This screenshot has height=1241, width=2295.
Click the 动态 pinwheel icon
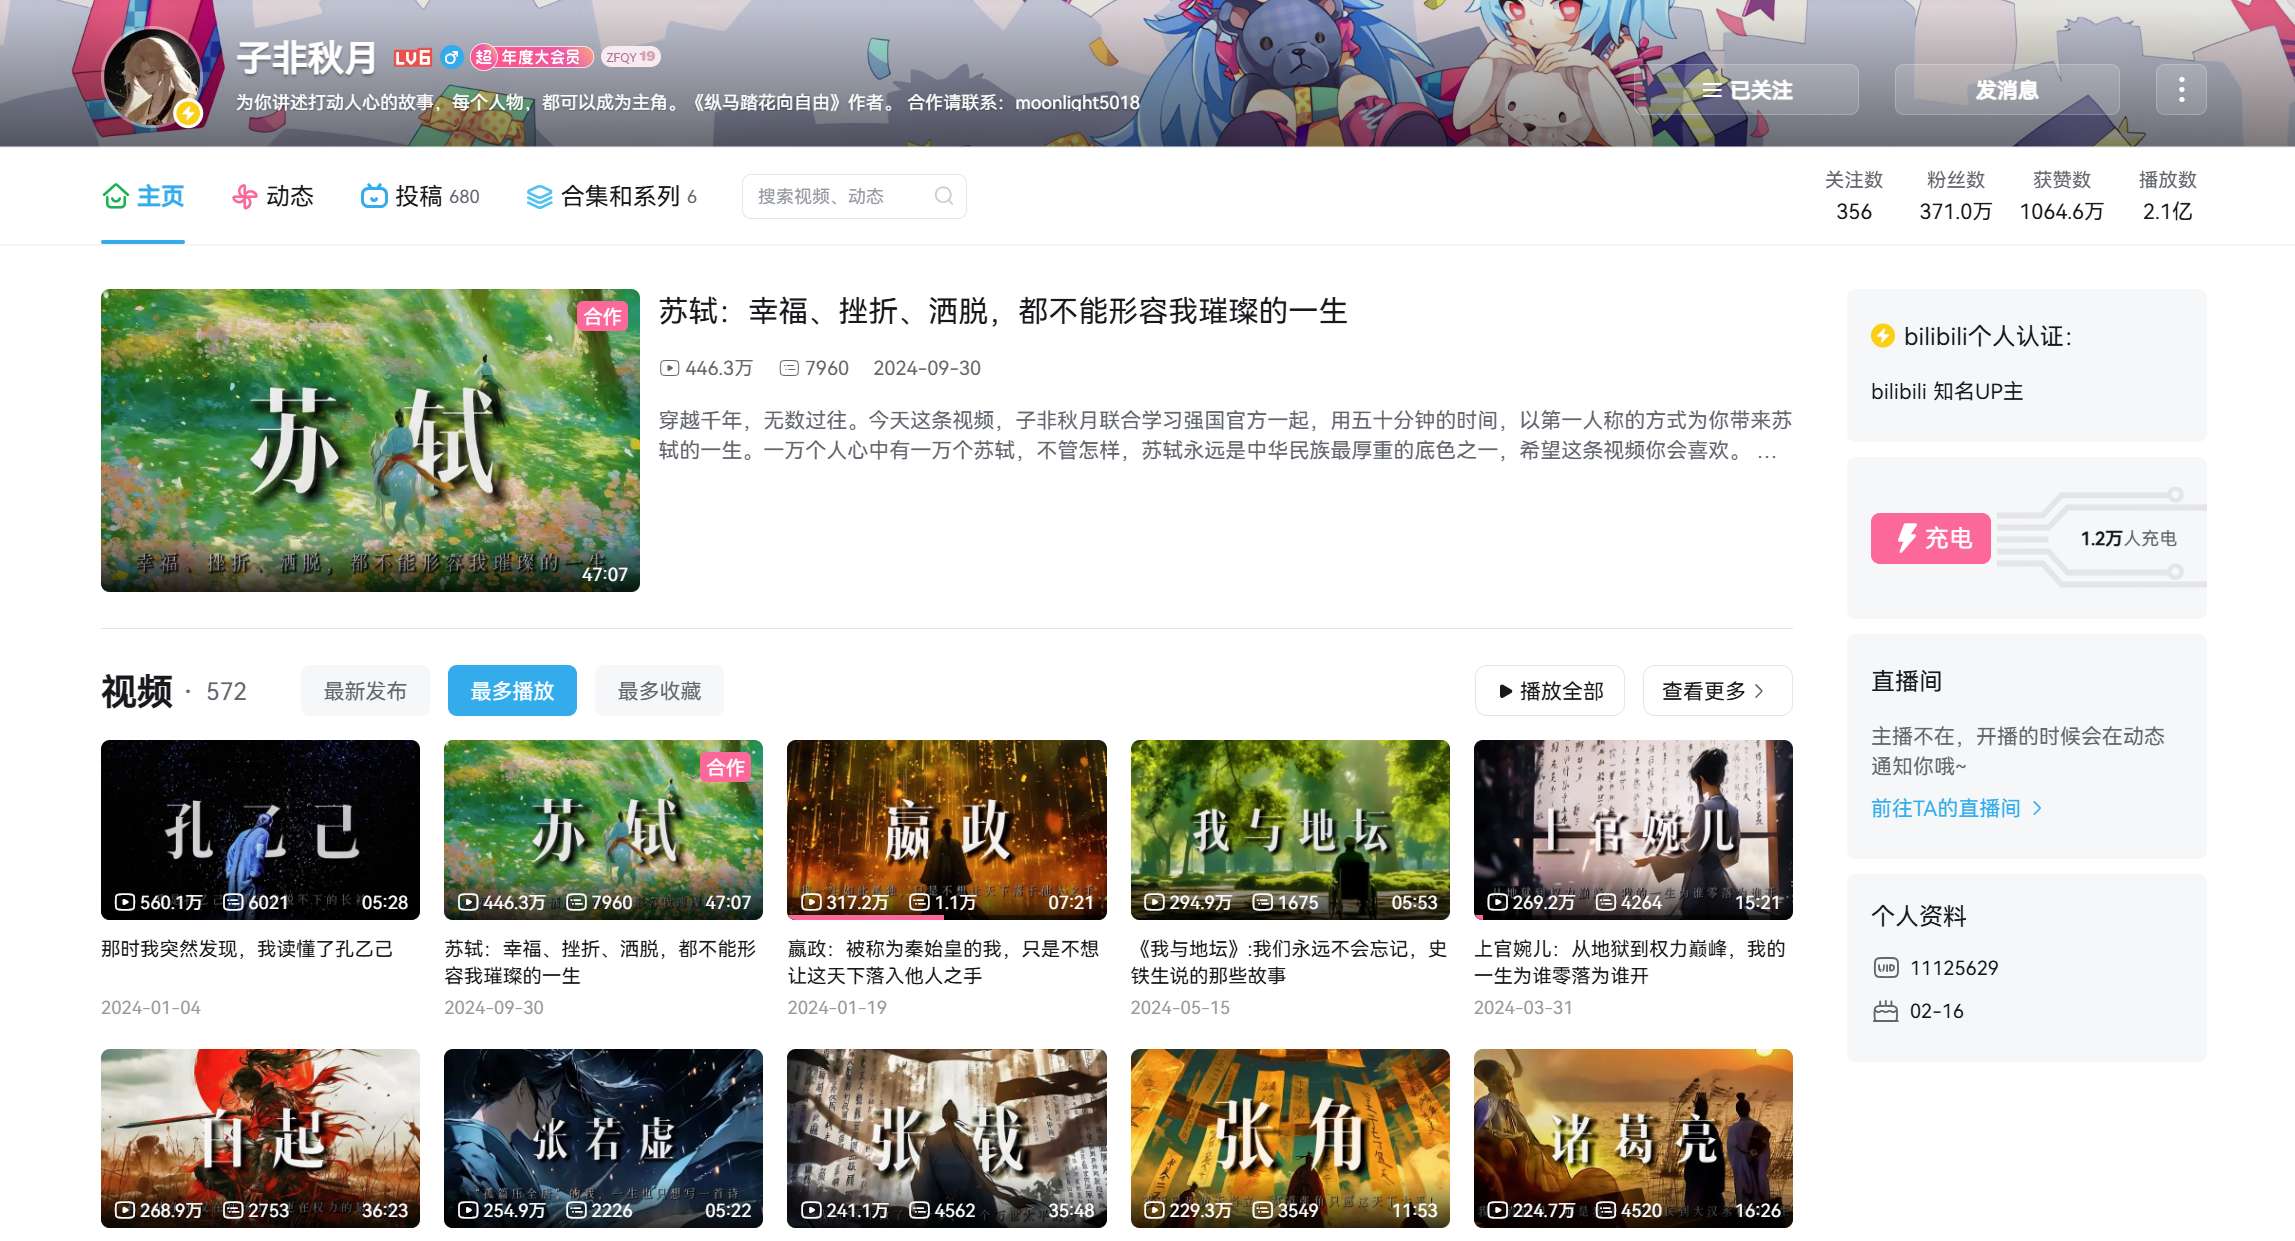pyautogui.click(x=244, y=196)
